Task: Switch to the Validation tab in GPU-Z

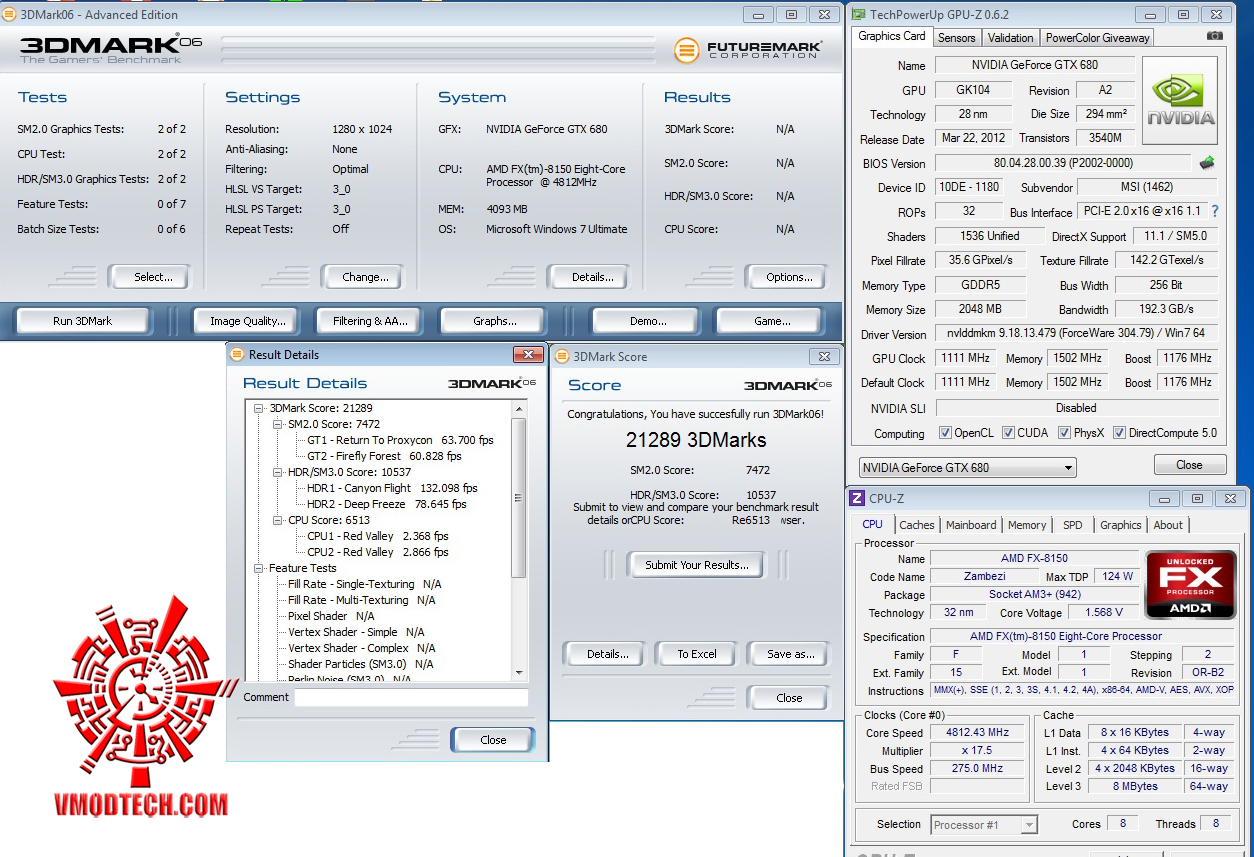Action: click(1010, 38)
